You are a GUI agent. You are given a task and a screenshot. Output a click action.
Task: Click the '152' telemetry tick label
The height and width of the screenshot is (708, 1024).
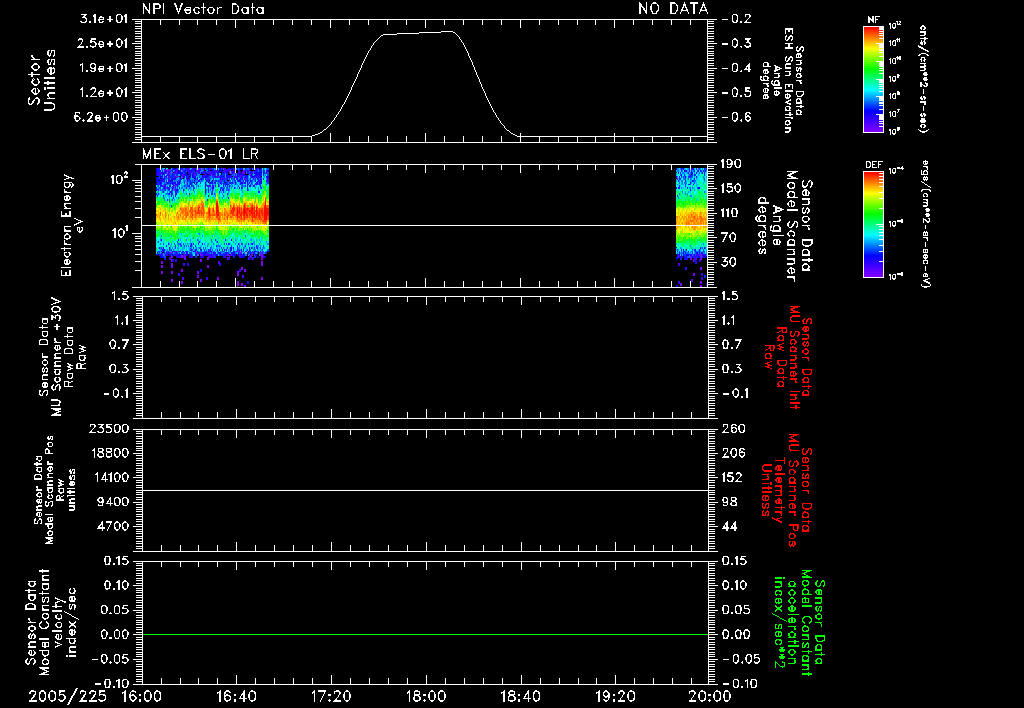tap(732, 477)
